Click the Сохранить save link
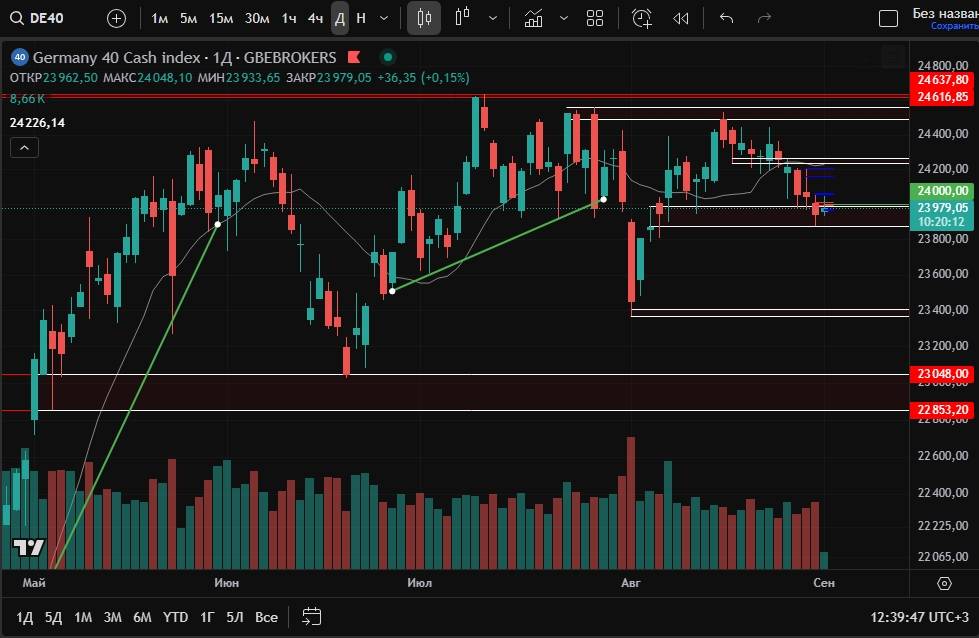The image size is (979, 638). coord(954,26)
